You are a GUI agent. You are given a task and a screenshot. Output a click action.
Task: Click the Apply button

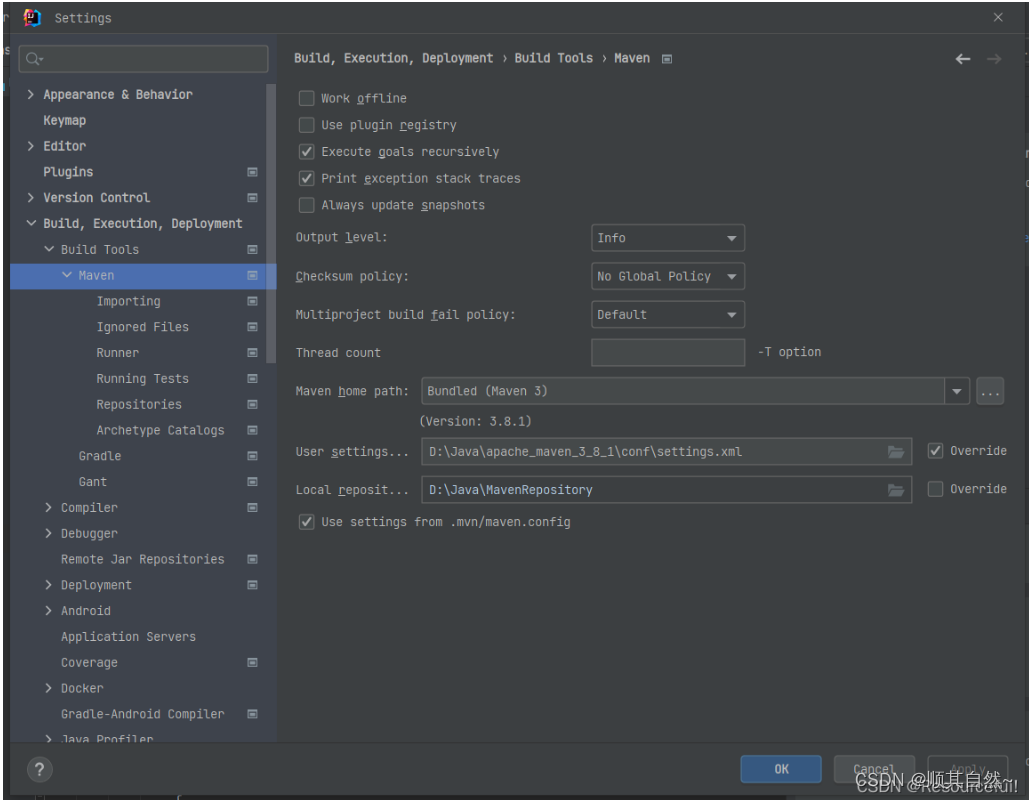(967, 769)
